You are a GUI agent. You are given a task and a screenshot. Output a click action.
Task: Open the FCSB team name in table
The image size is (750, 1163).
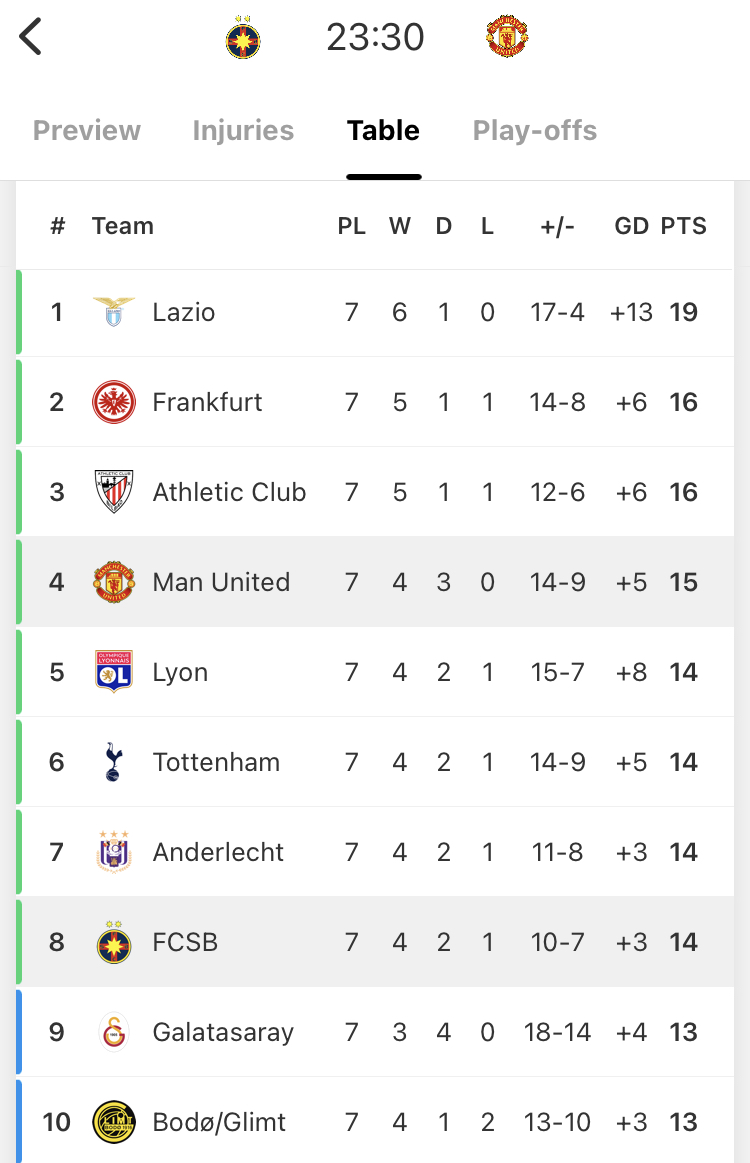185,942
